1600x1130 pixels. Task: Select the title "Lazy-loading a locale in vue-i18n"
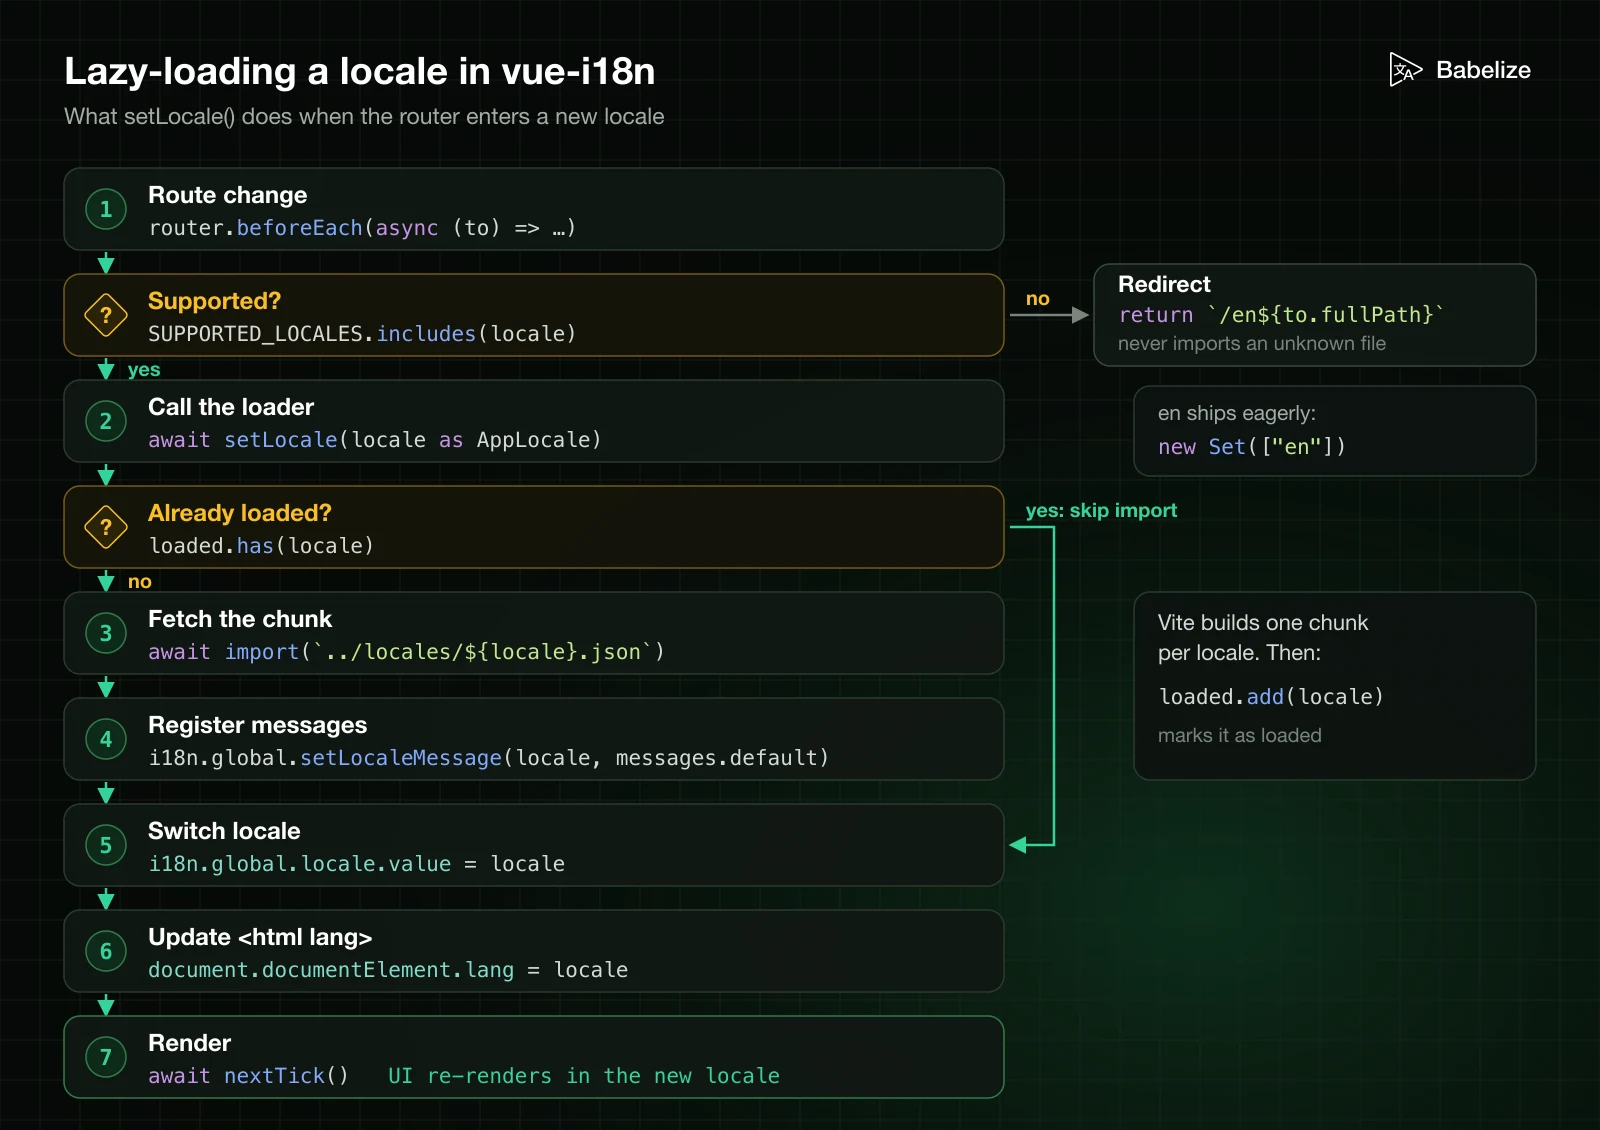360,72
